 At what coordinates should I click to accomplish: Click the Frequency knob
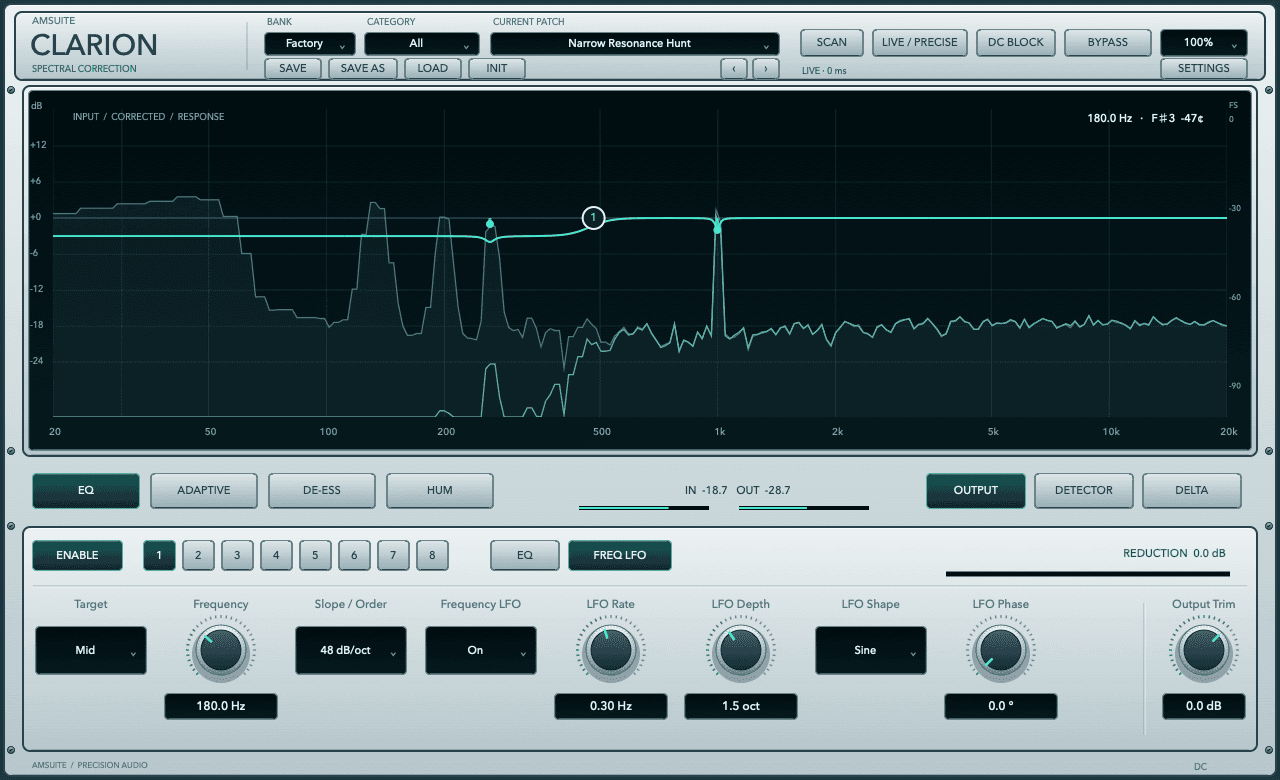tap(221, 651)
